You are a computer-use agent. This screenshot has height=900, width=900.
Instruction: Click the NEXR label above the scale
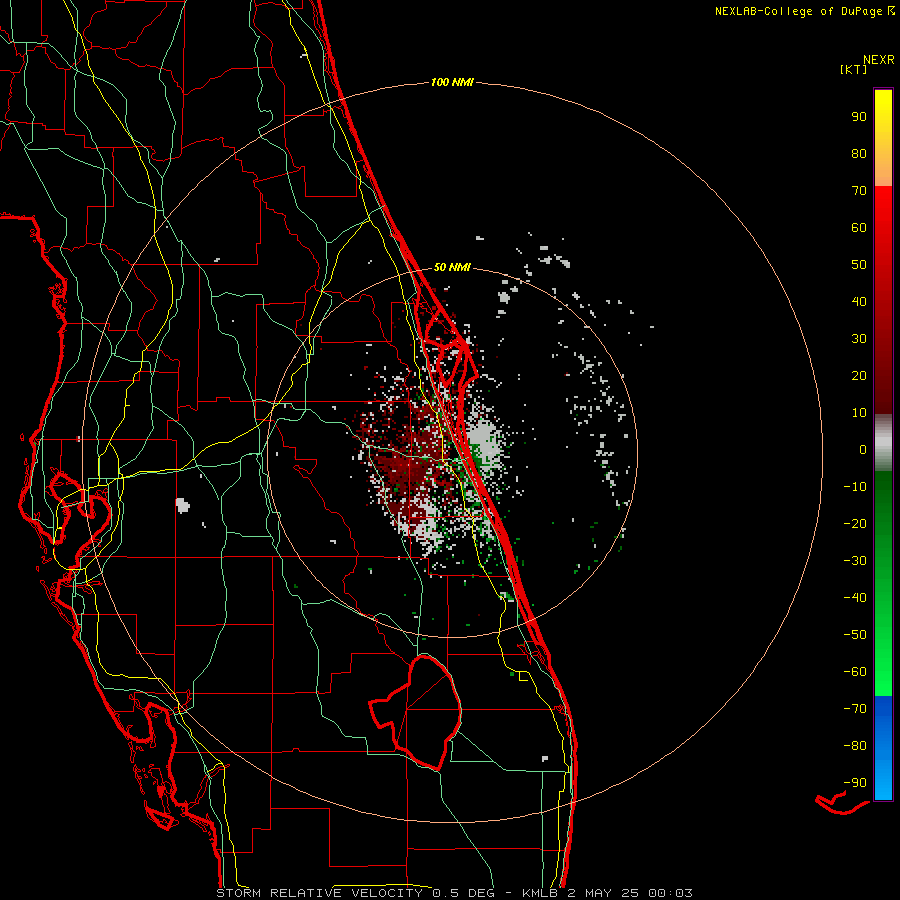click(879, 60)
